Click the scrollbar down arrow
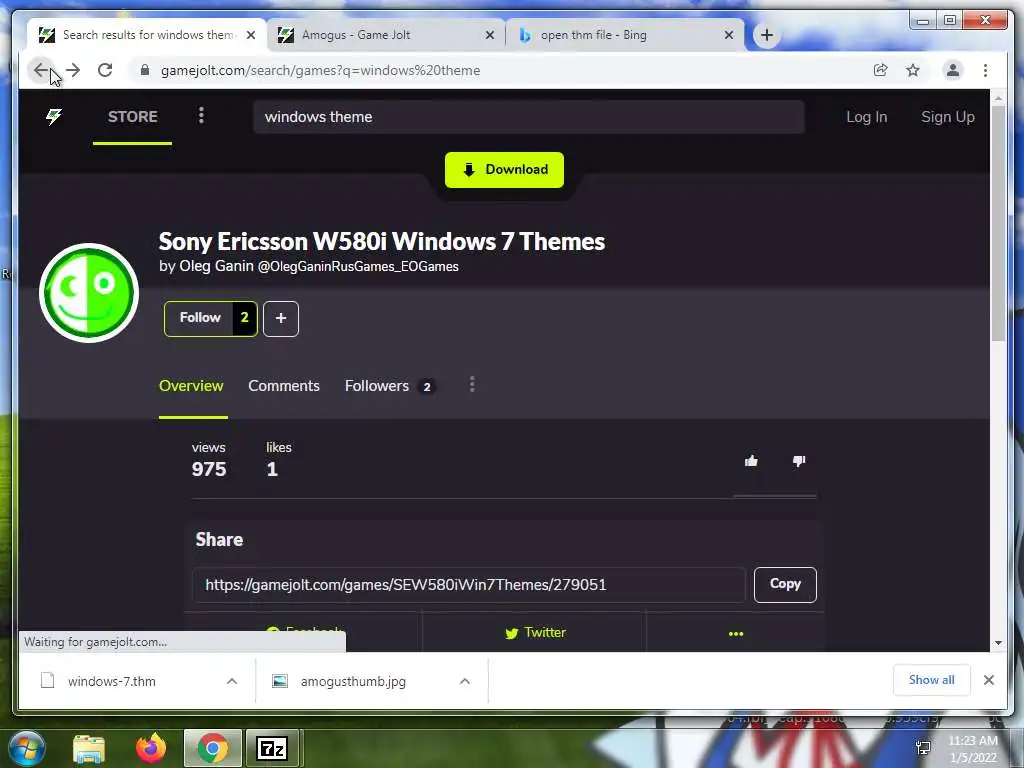1024x768 pixels. point(998,643)
